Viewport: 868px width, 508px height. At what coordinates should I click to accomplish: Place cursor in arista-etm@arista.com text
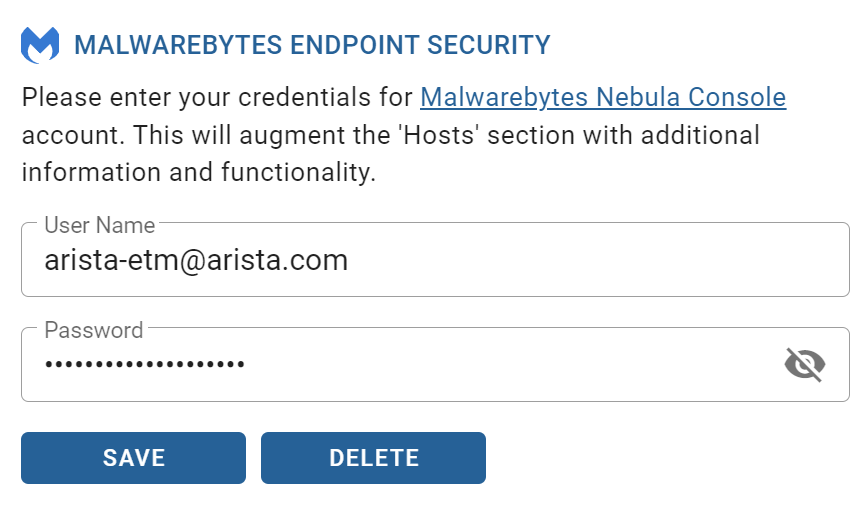tap(196, 260)
